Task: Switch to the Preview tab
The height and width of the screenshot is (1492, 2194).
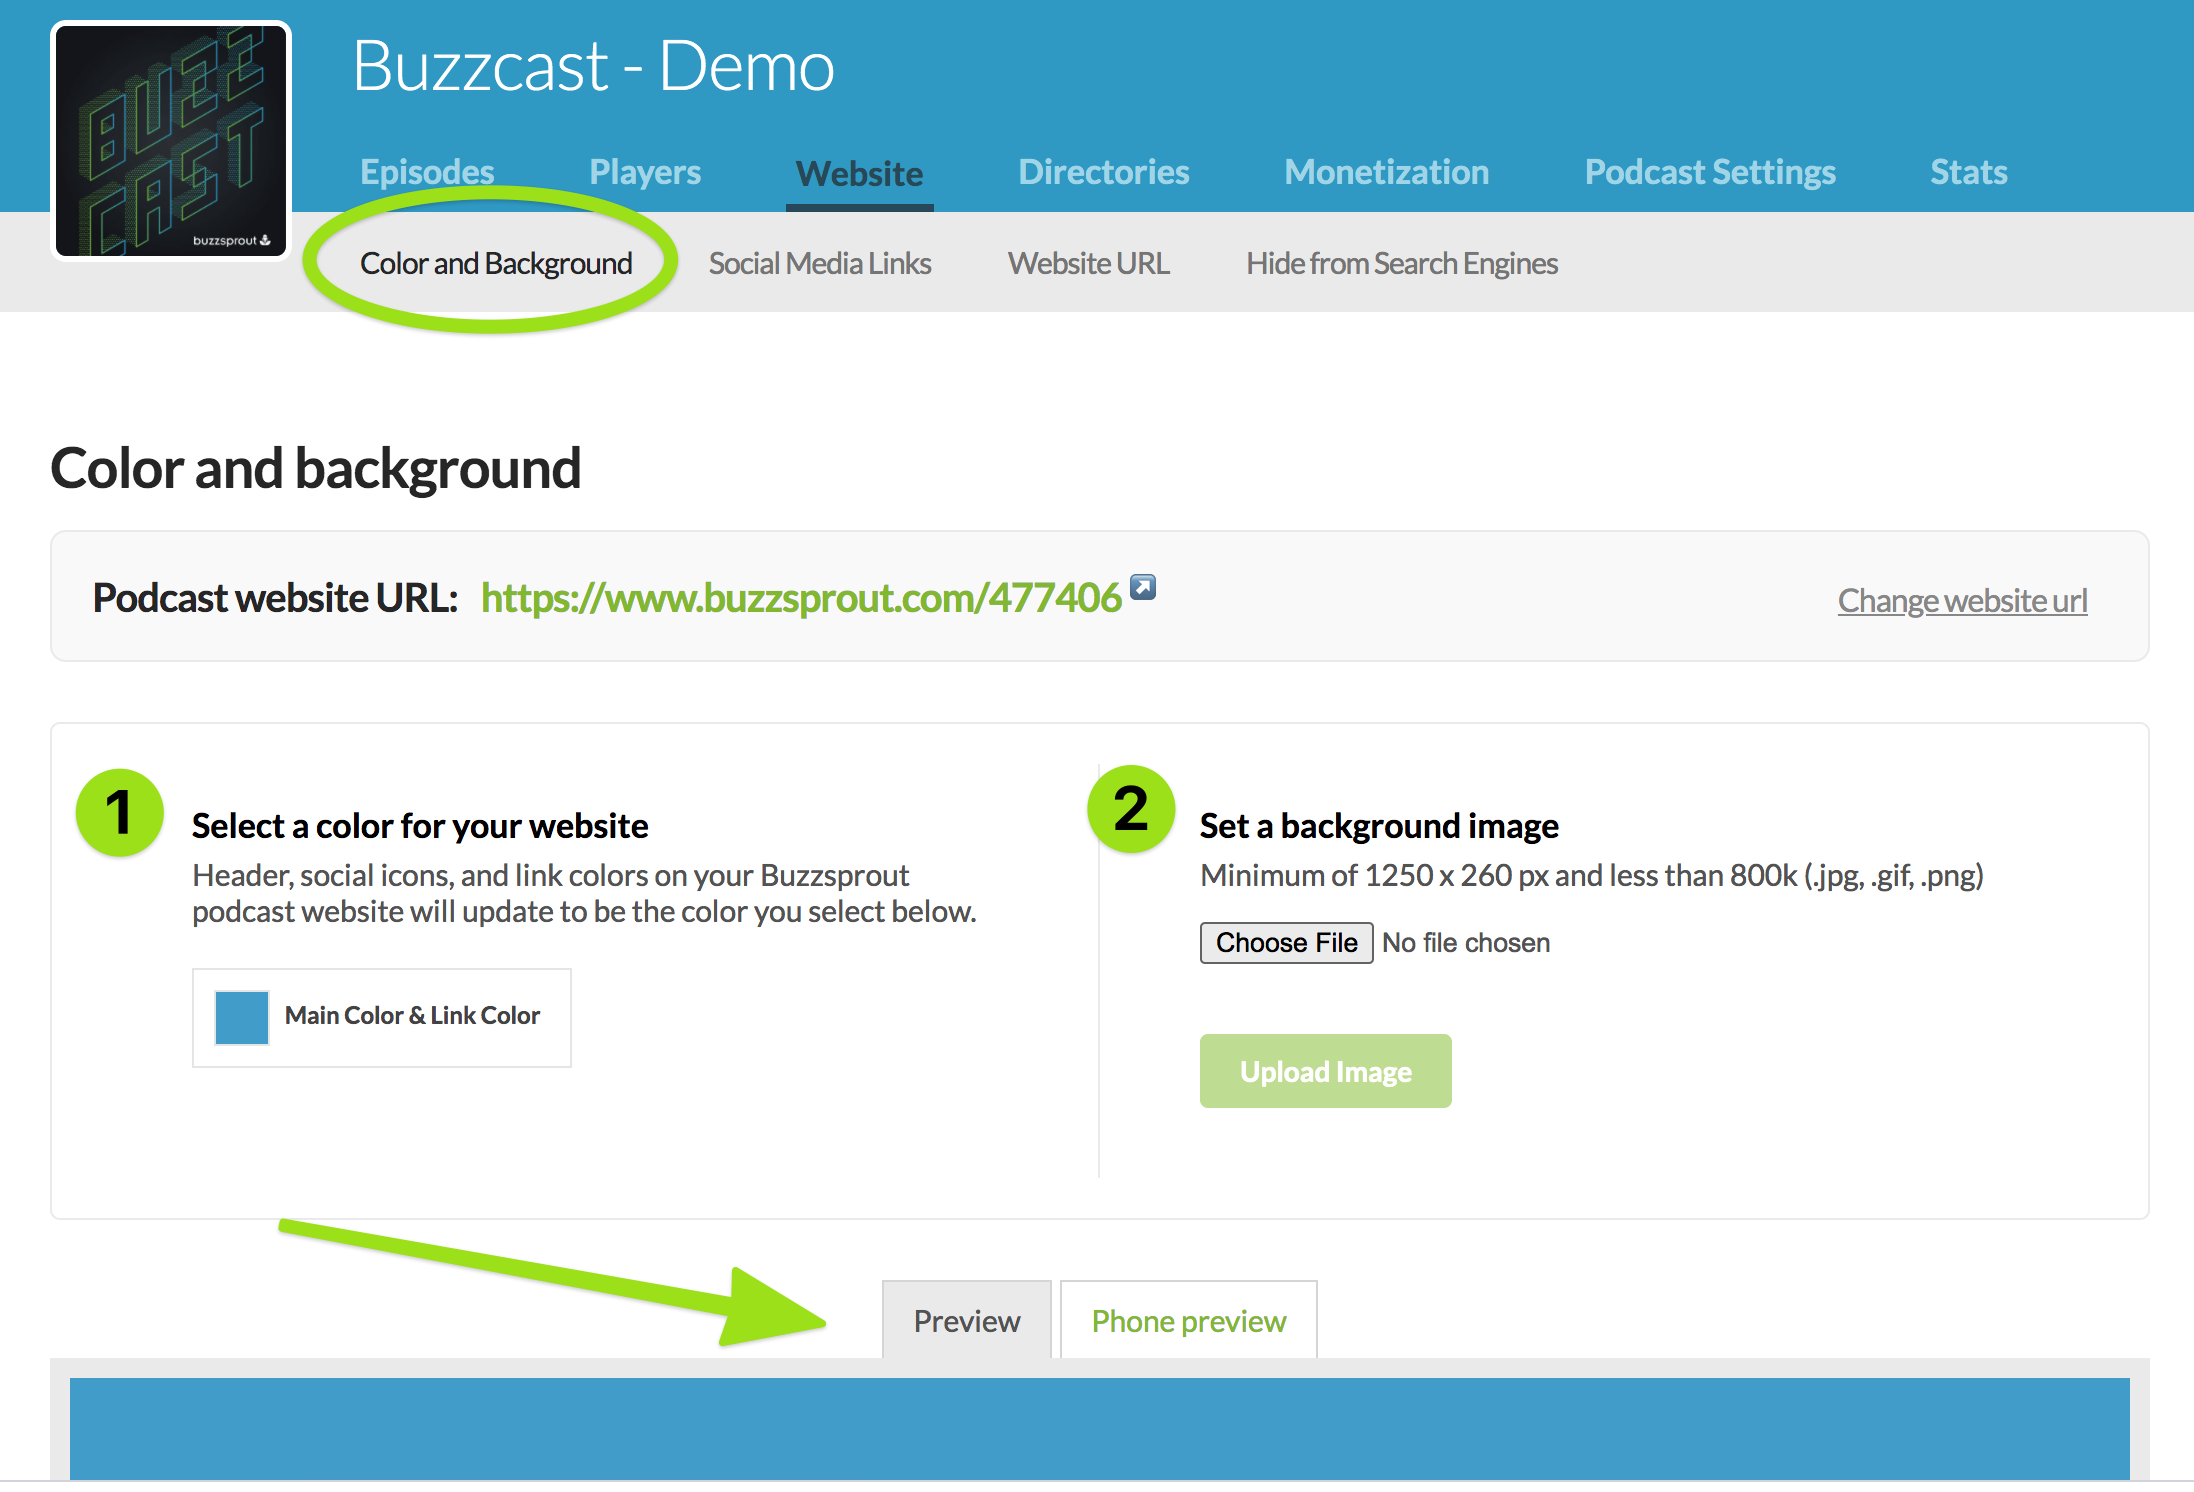Action: 966,1320
